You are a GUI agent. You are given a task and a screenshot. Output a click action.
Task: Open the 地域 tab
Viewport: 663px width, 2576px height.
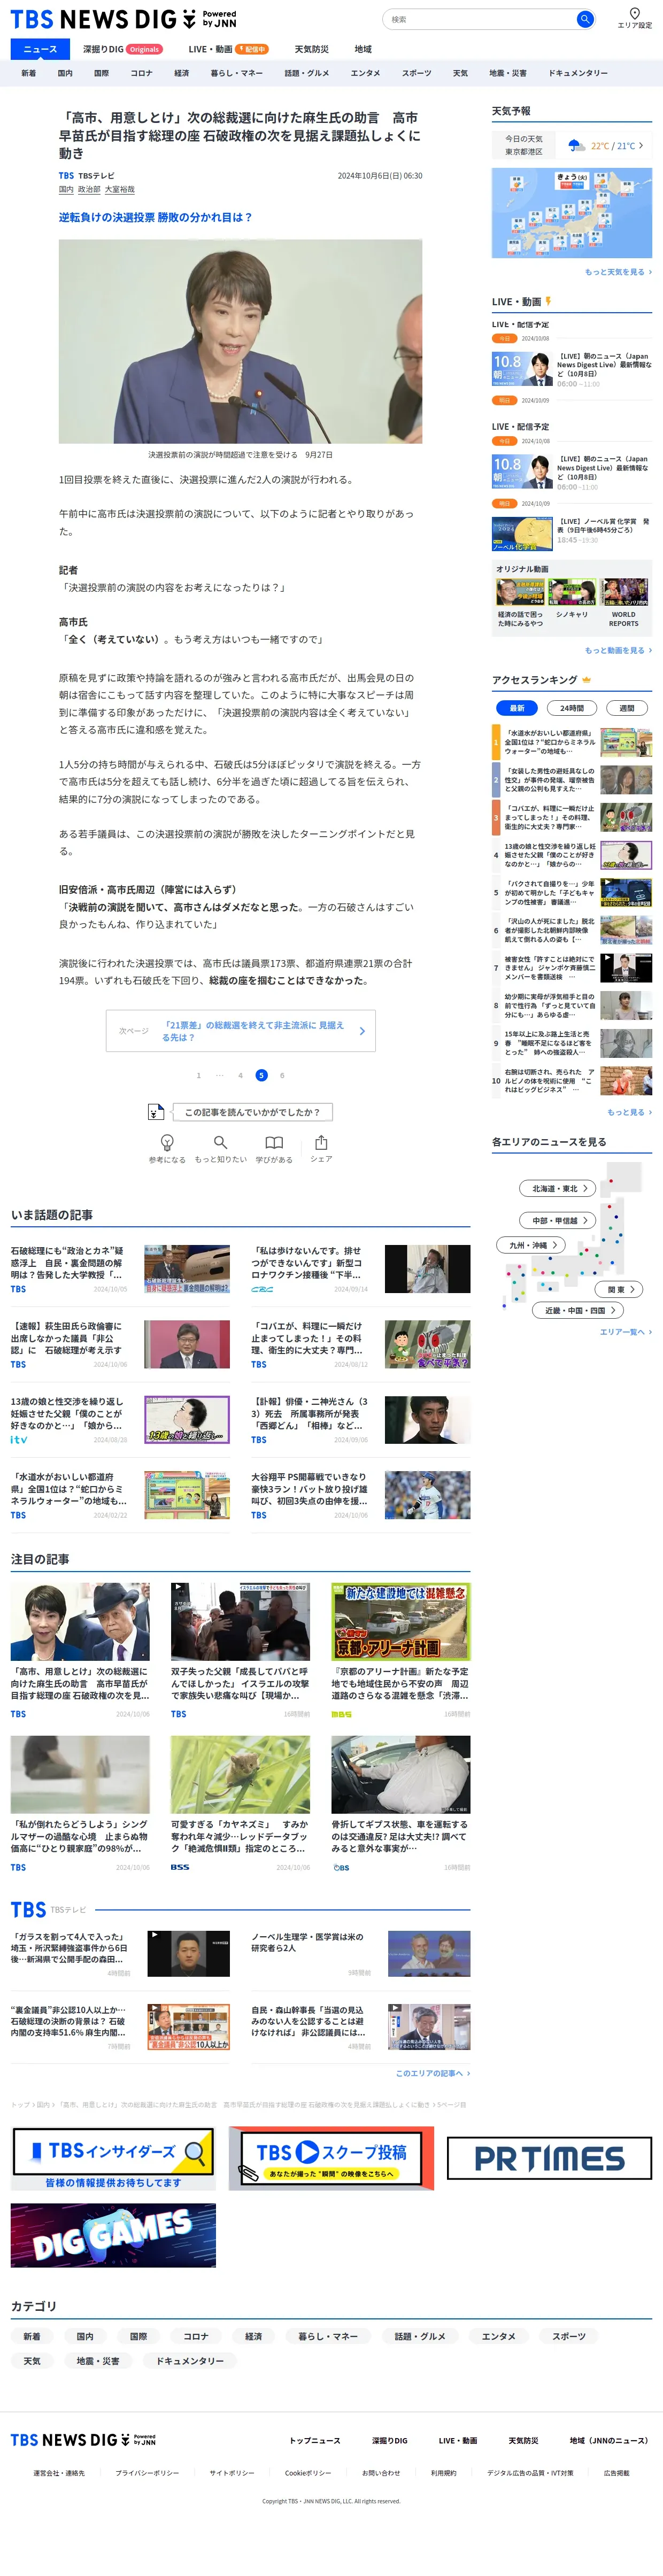[x=363, y=49]
